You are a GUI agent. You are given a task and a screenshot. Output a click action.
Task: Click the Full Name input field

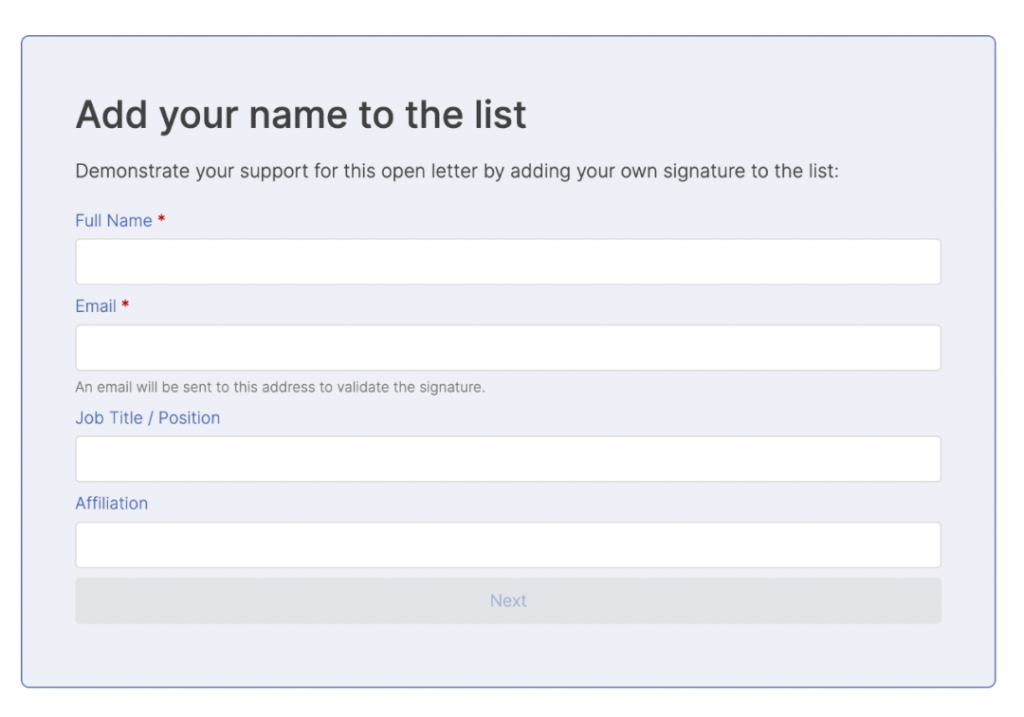coord(508,261)
